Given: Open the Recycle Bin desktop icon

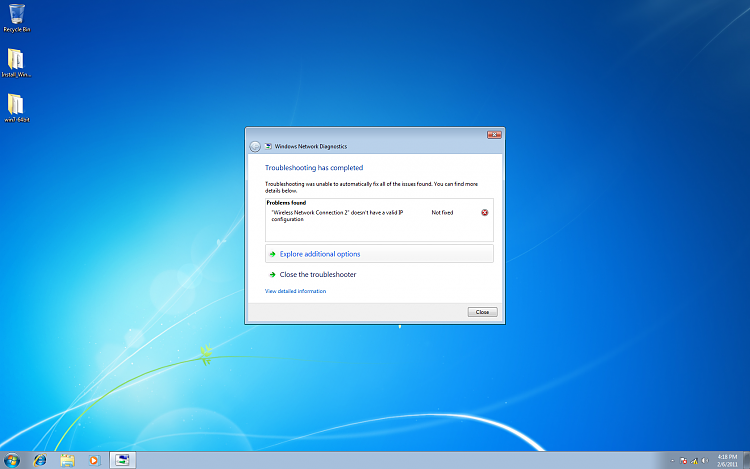Looking at the screenshot, I should pos(17,18).
